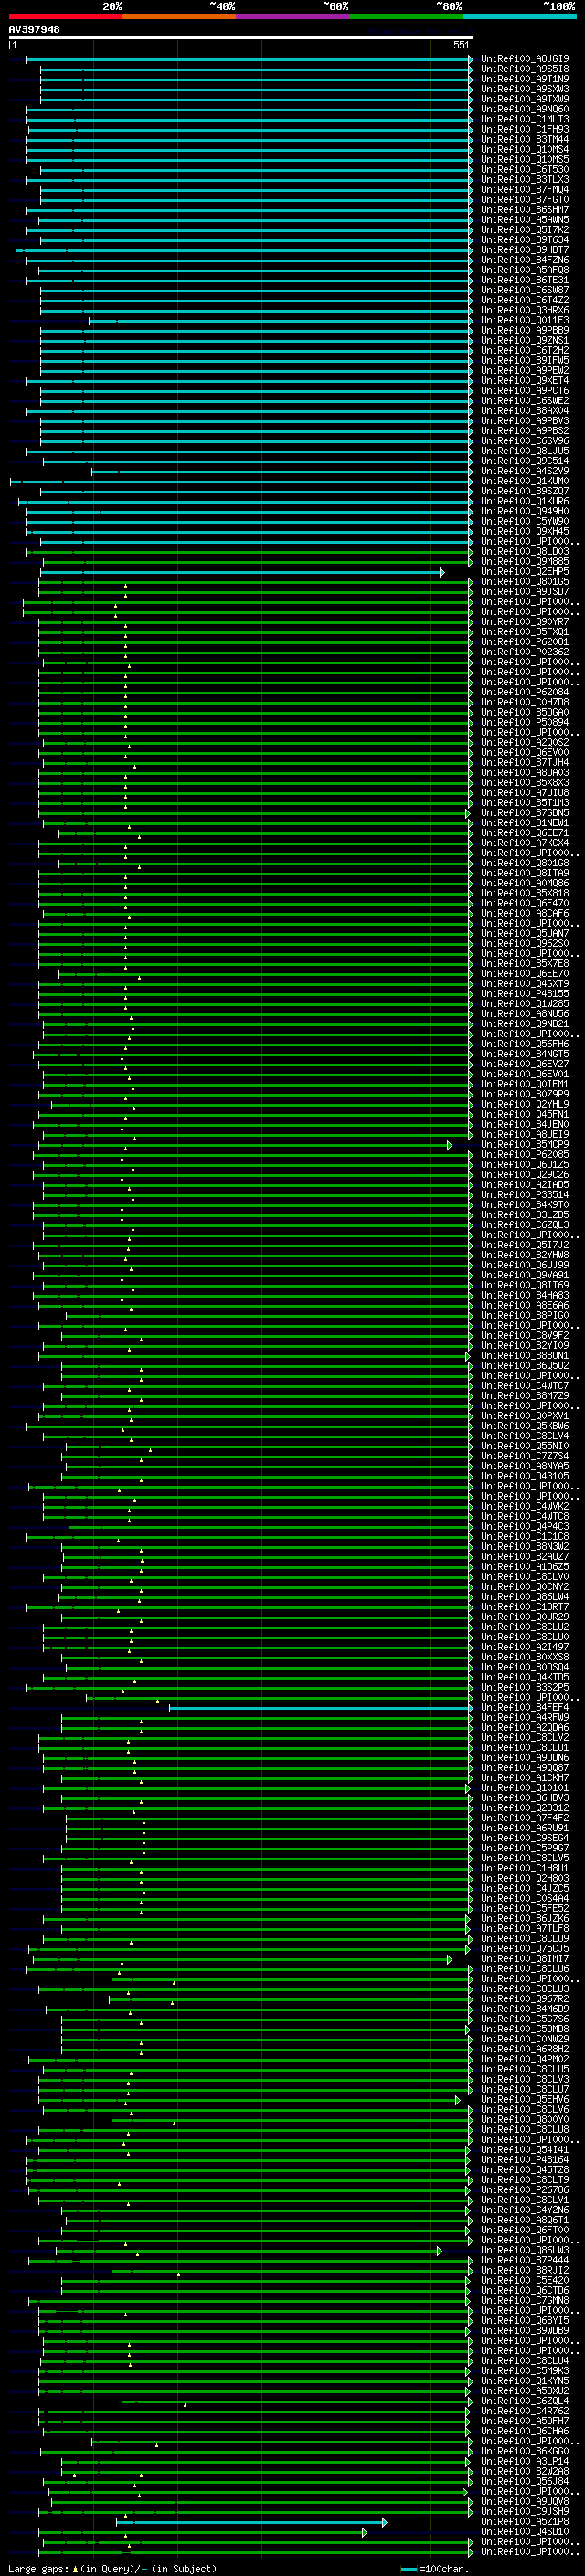
Task: Select the UniRef100_B8AX04 entry
Action: click(x=525, y=411)
